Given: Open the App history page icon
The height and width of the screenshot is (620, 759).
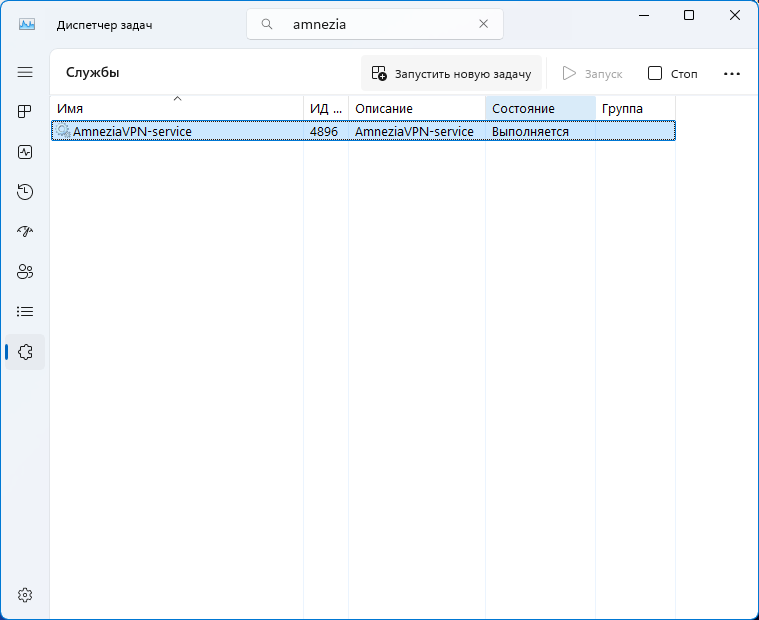Looking at the screenshot, I should point(25,192).
